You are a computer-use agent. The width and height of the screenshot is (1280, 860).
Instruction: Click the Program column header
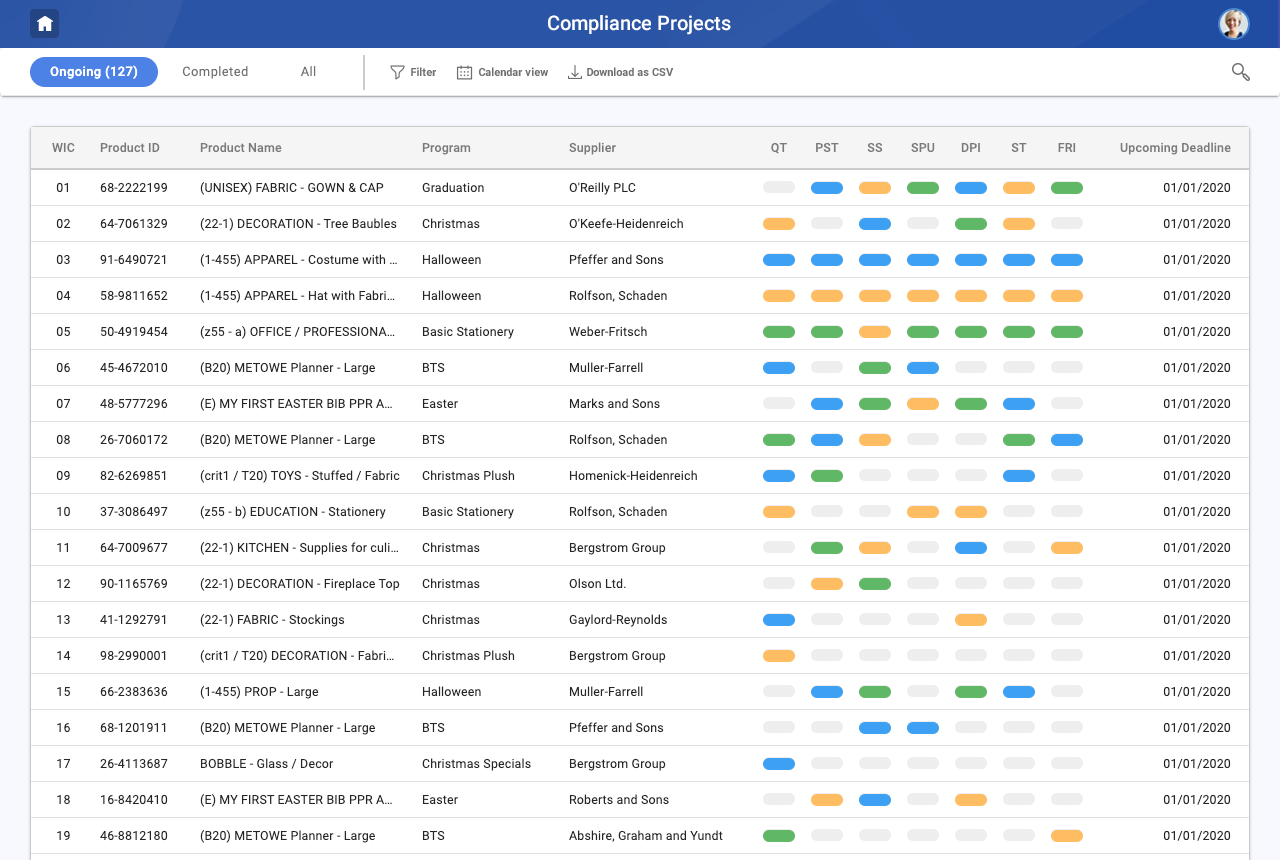point(446,148)
